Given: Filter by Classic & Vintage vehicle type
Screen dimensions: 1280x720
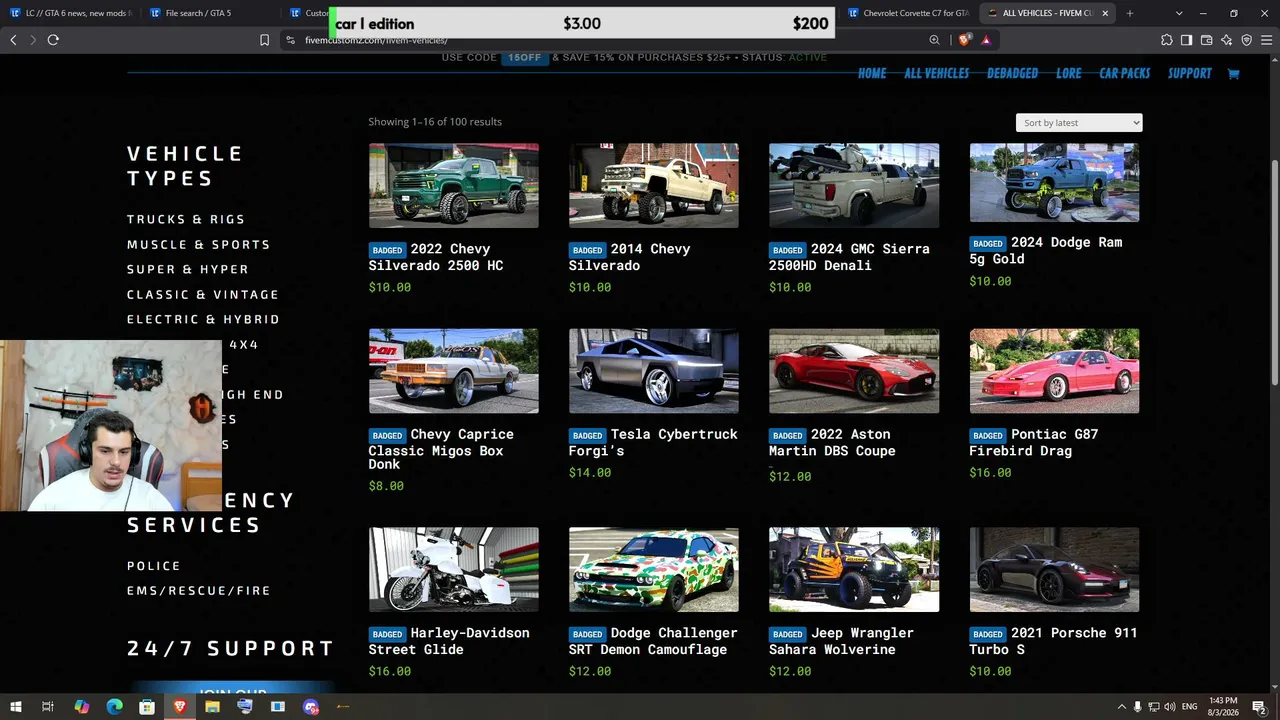Looking at the screenshot, I should (203, 294).
